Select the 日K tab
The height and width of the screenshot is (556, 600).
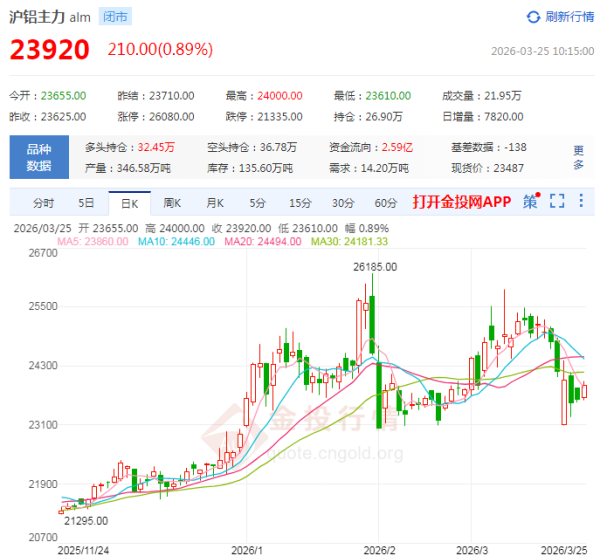pos(130,204)
